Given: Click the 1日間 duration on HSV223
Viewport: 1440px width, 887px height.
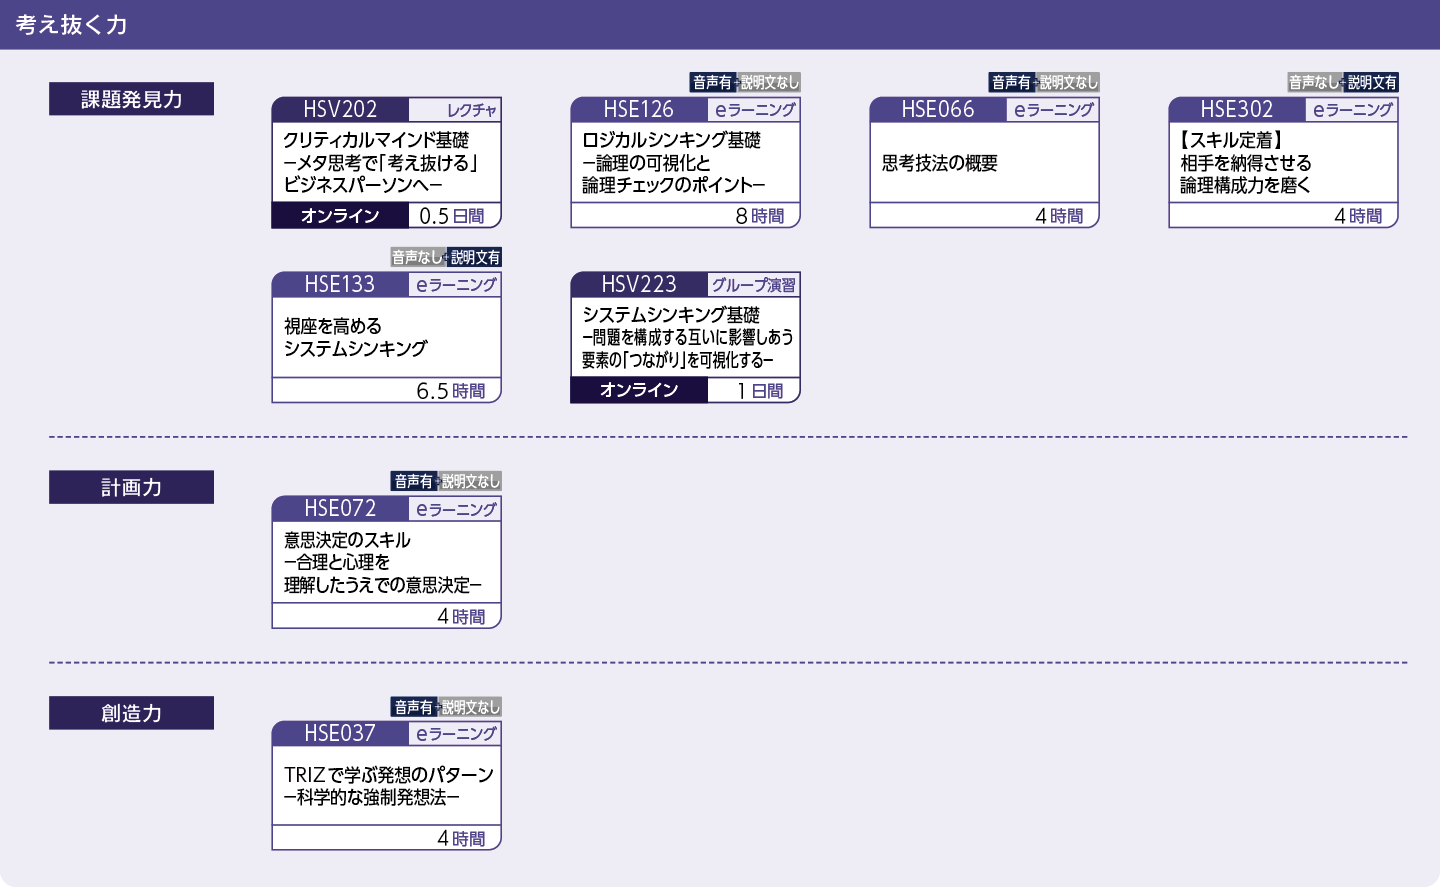Looking at the screenshot, I should [760, 391].
